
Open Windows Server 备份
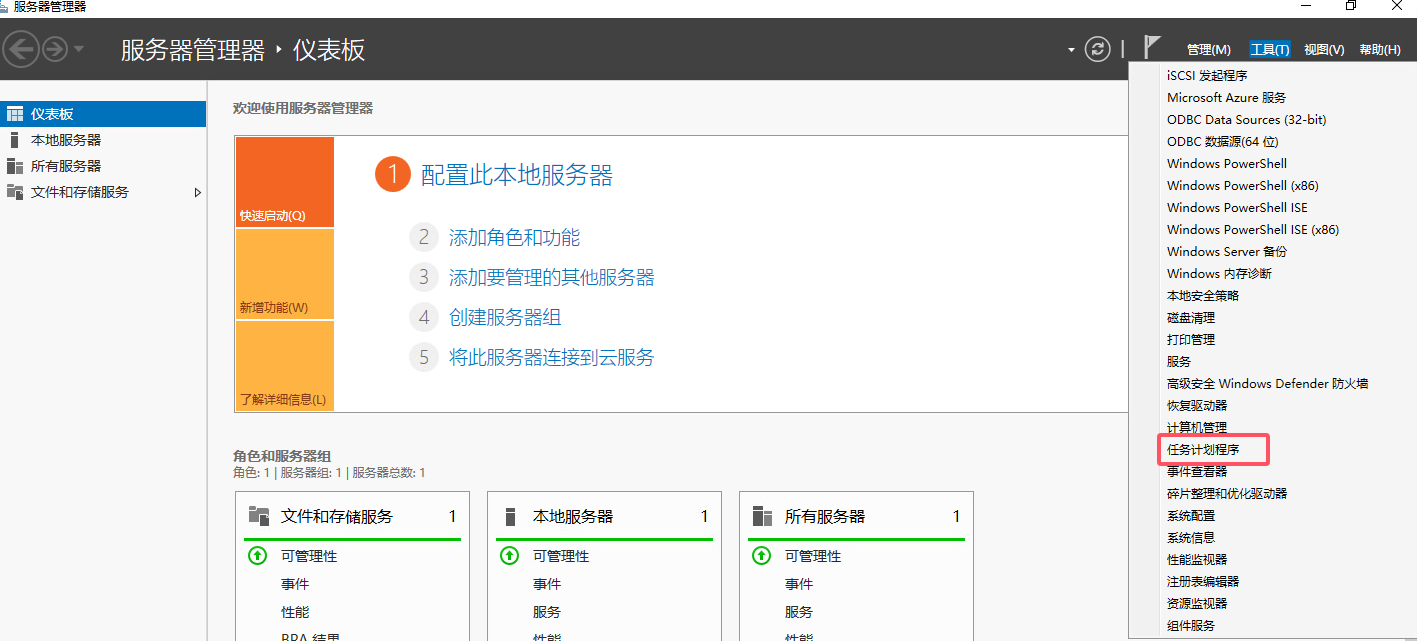1227,251
